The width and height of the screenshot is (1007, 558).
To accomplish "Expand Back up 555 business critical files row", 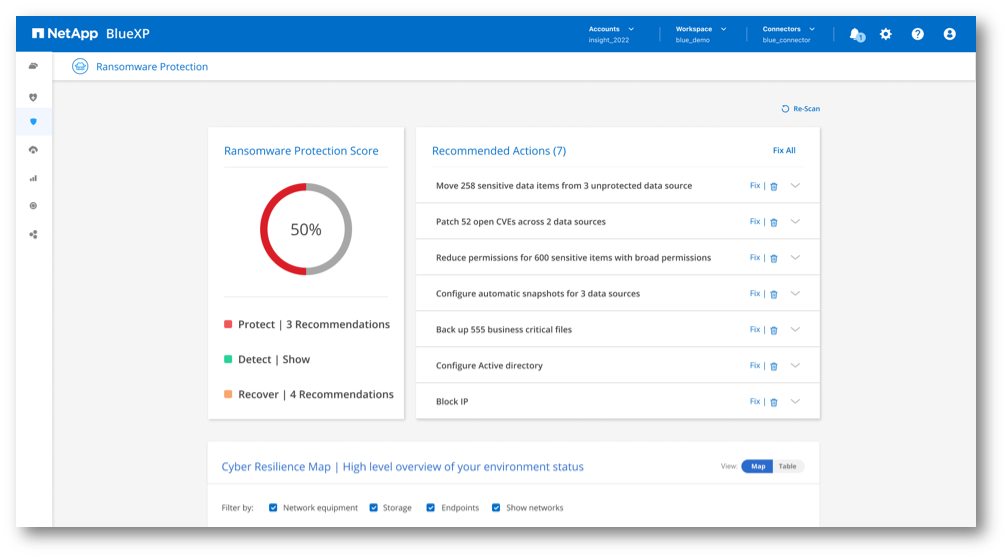I will coord(795,329).
